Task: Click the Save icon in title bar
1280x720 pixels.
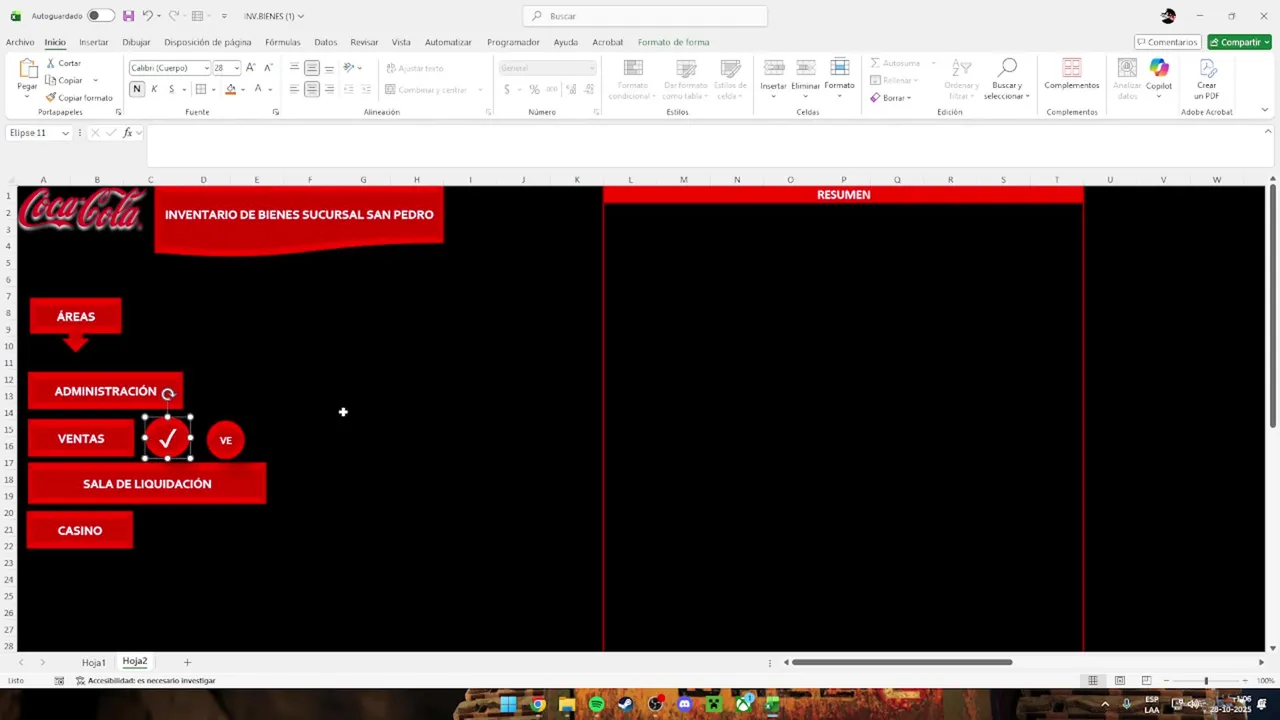Action: click(x=128, y=16)
